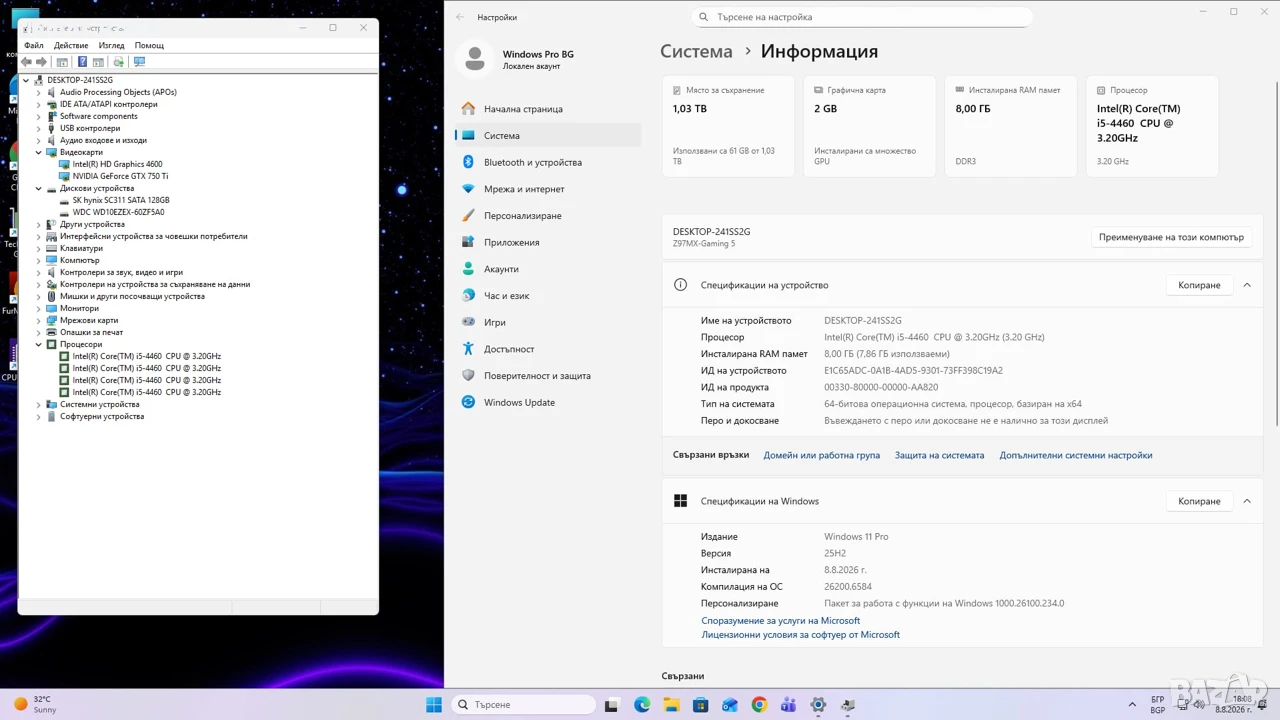Select the WDC WD10EZEX-60ZF5A0 disk
The height and width of the screenshot is (720, 1280).
tap(118, 212)
